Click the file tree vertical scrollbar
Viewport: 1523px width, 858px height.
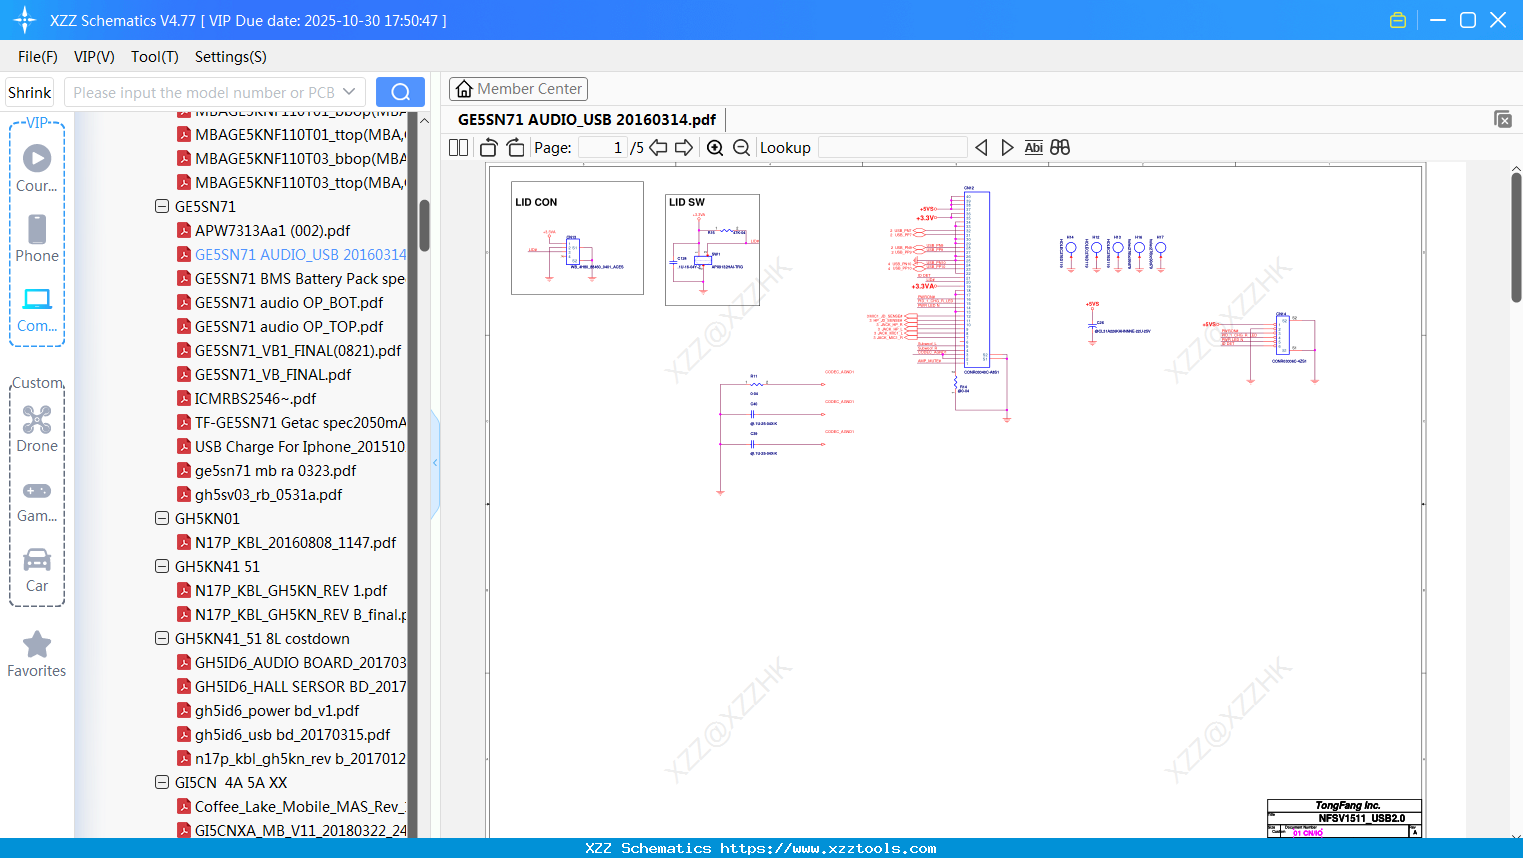click(x=424, y=226)
